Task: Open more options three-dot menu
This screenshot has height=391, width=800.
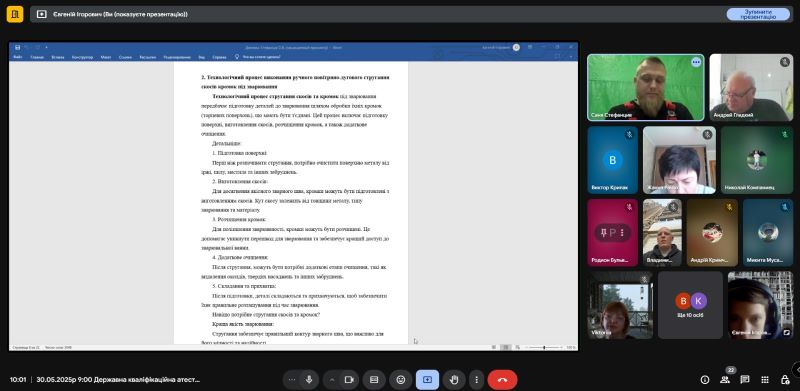Action: pos(476,380)
